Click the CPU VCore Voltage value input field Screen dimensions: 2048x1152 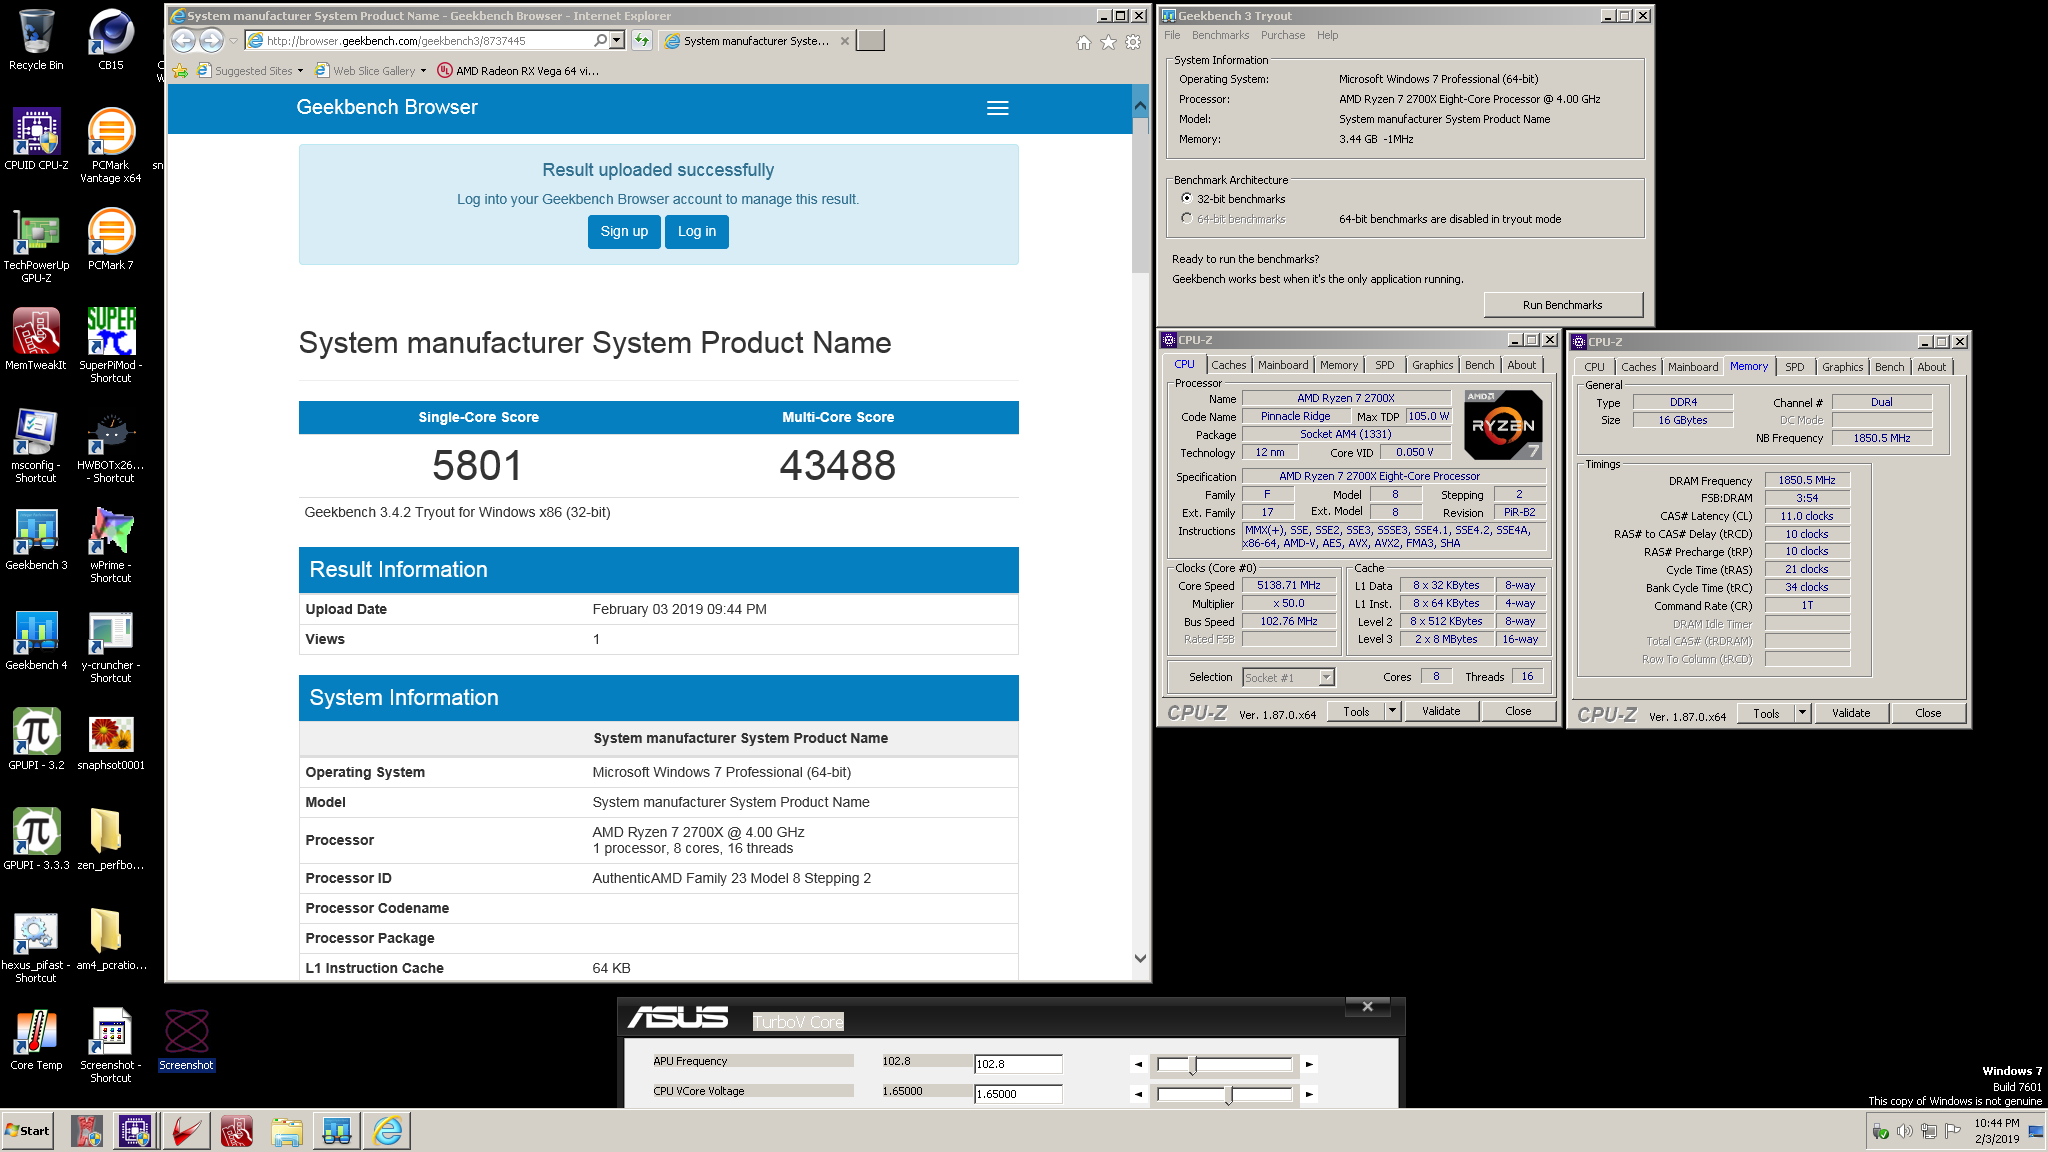tap(1018, 1094)
